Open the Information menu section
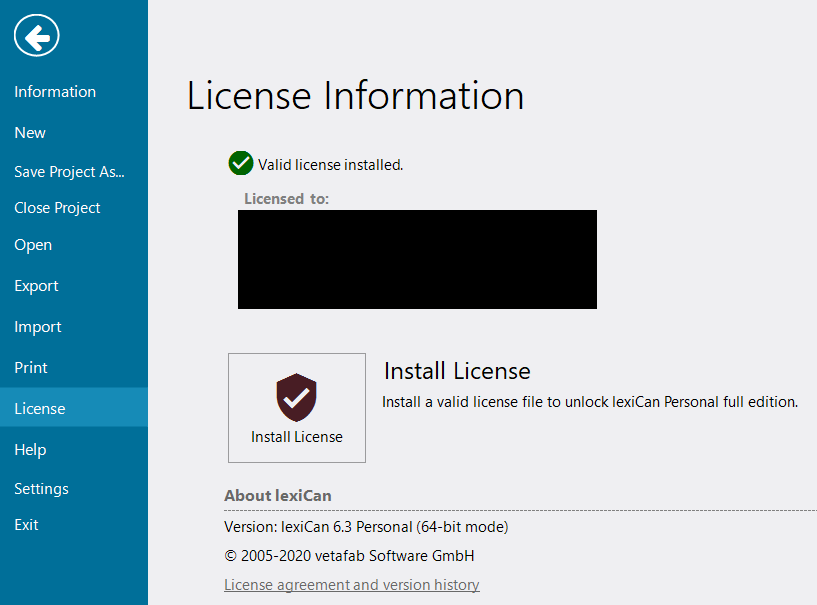The image size is (817, 605). coord(55,92)
